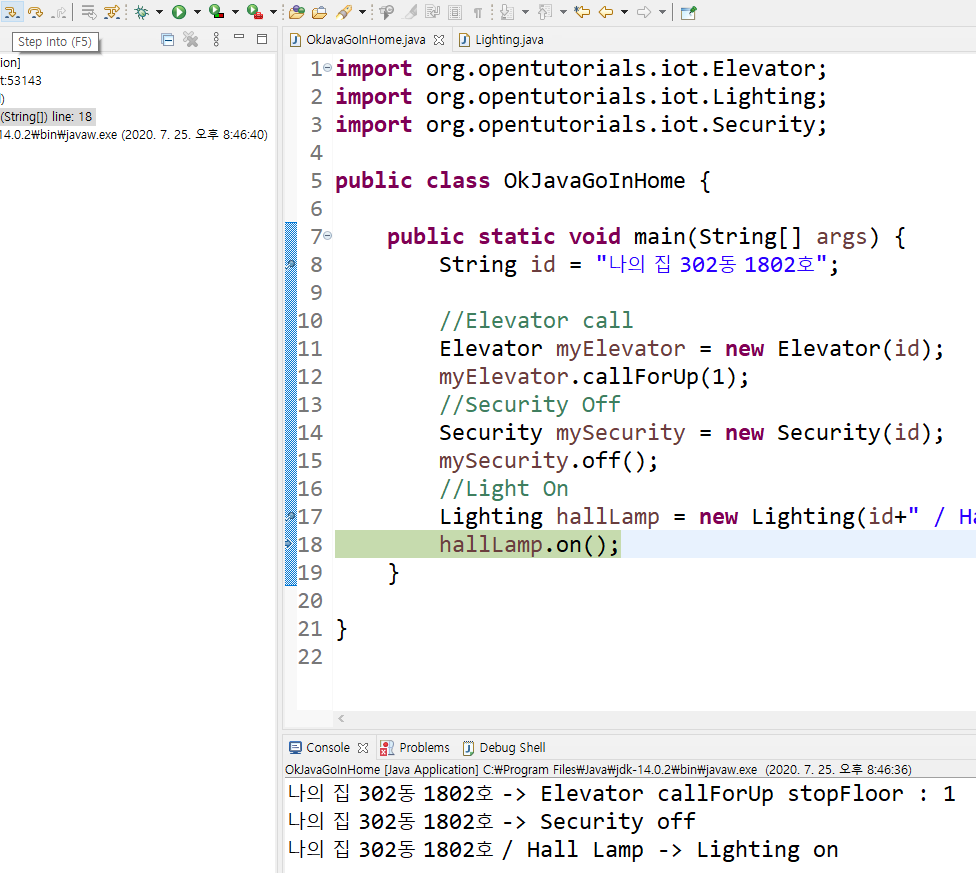
Task: Click the Coverage run icon
Action: click(x=216, y=12)
